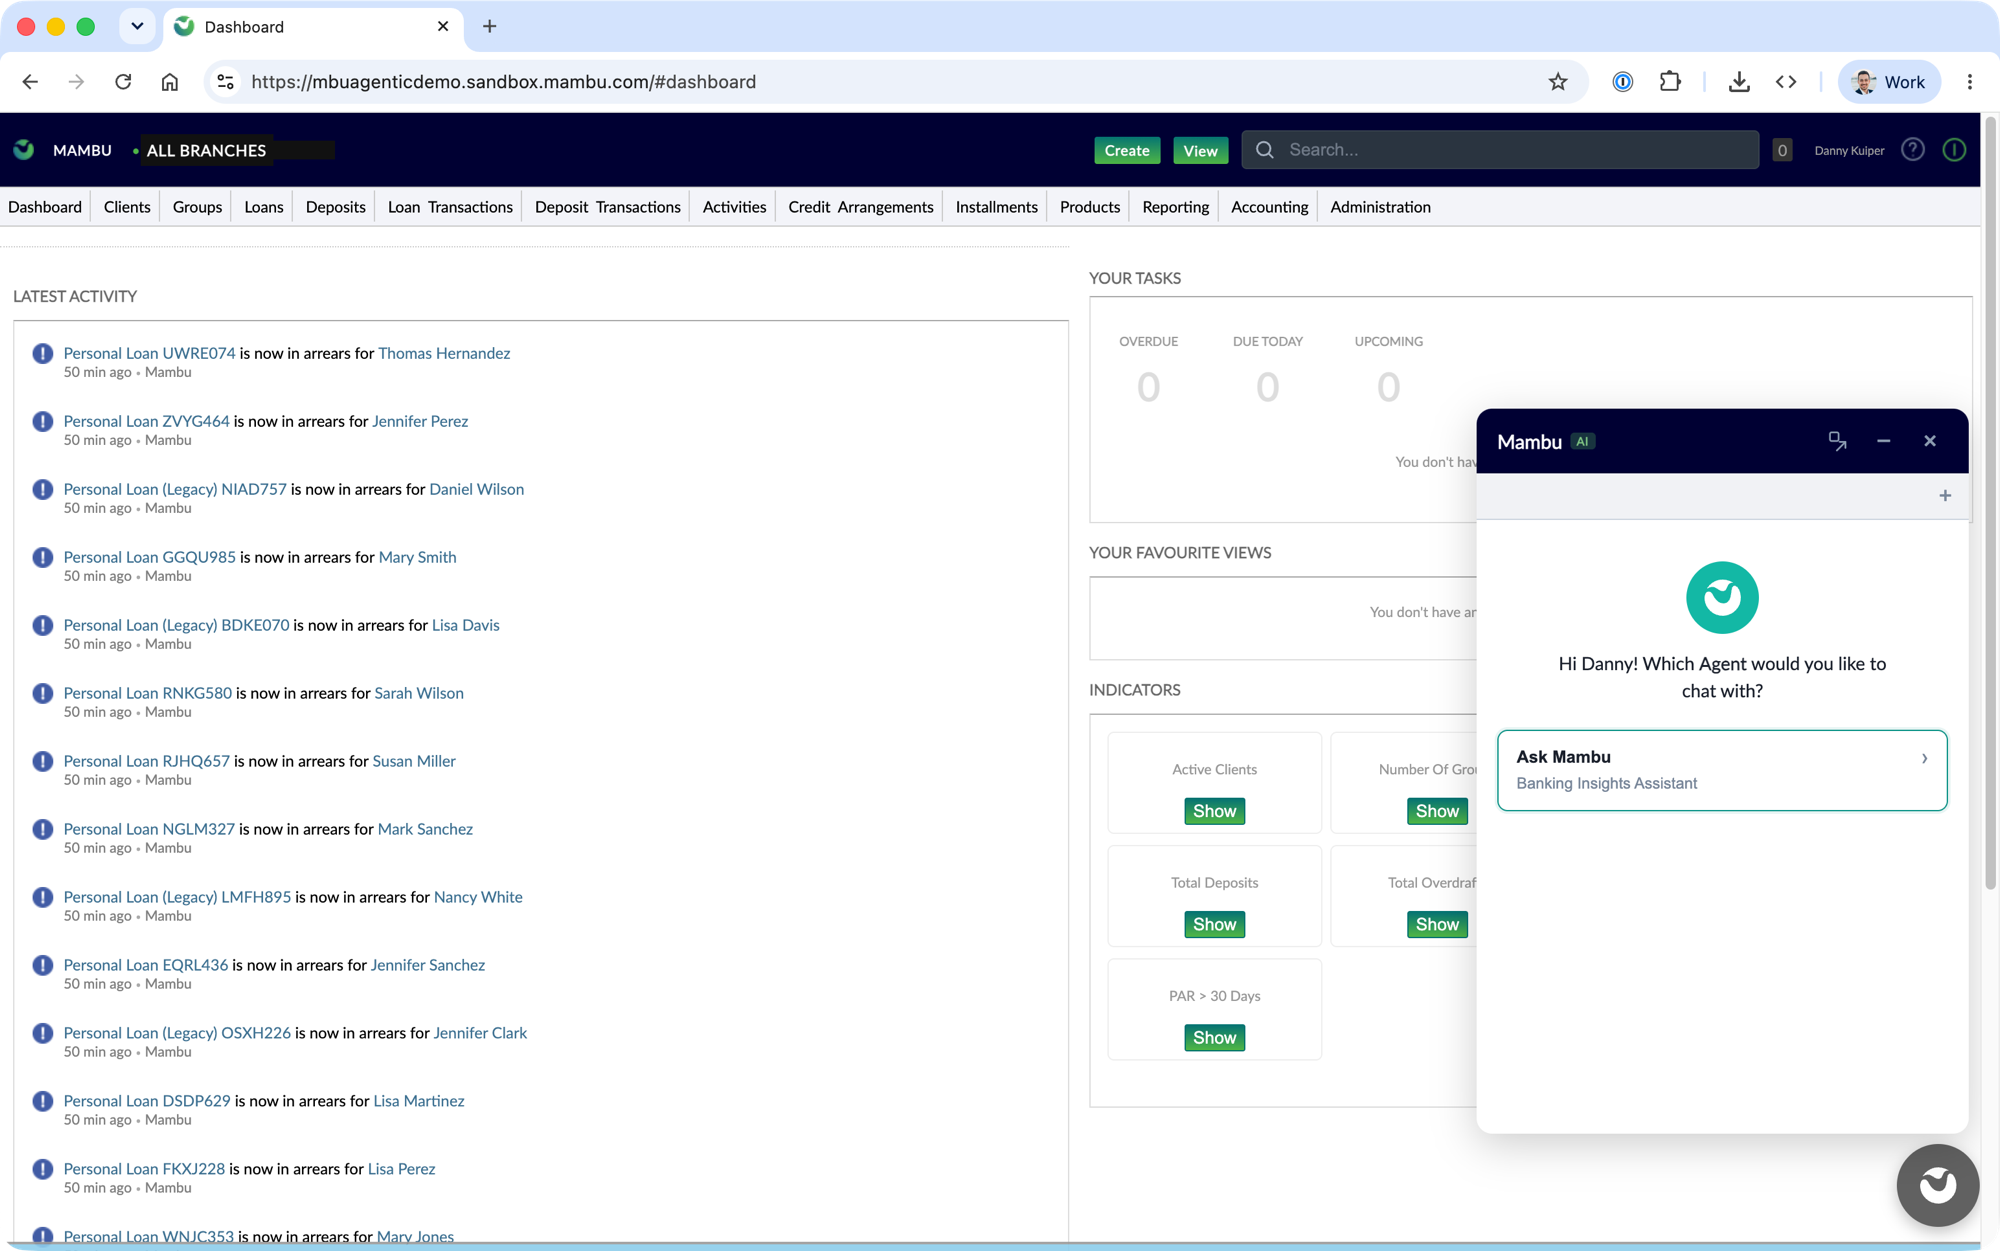Show the Total Deposits indicator
The height and width of the screenshot is (1251, 2000).
tap(1214, 924)
